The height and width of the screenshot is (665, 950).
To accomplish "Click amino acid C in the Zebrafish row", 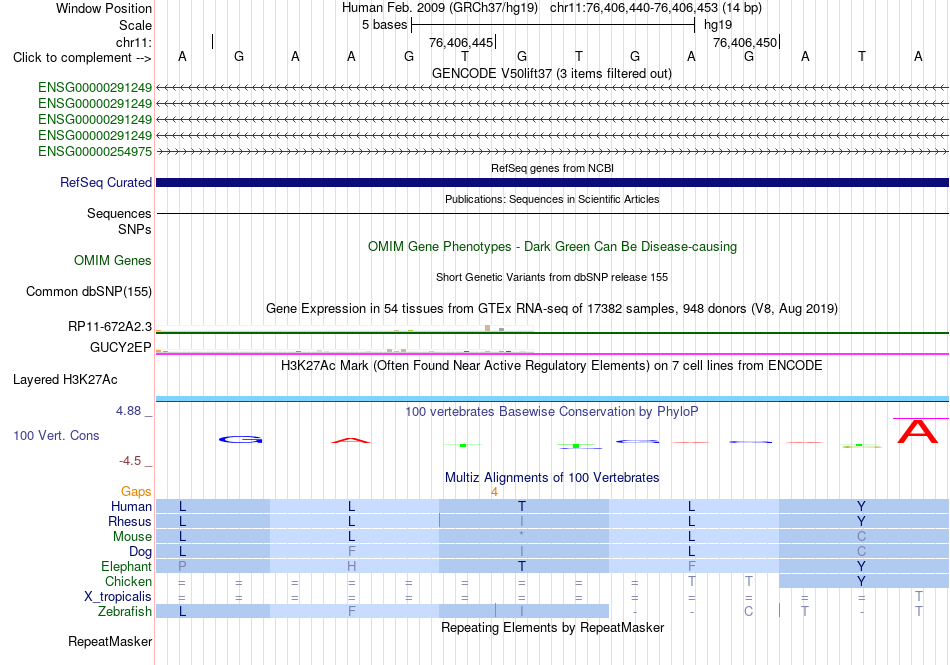I will pyautogui.click(x=748, y=611).
